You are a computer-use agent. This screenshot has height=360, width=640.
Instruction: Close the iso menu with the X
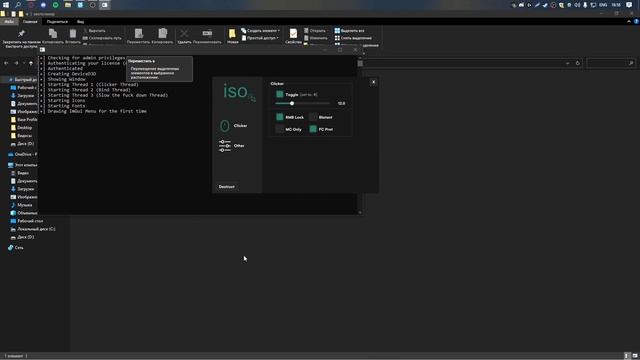pyautogui.click(x=373, y=82)
